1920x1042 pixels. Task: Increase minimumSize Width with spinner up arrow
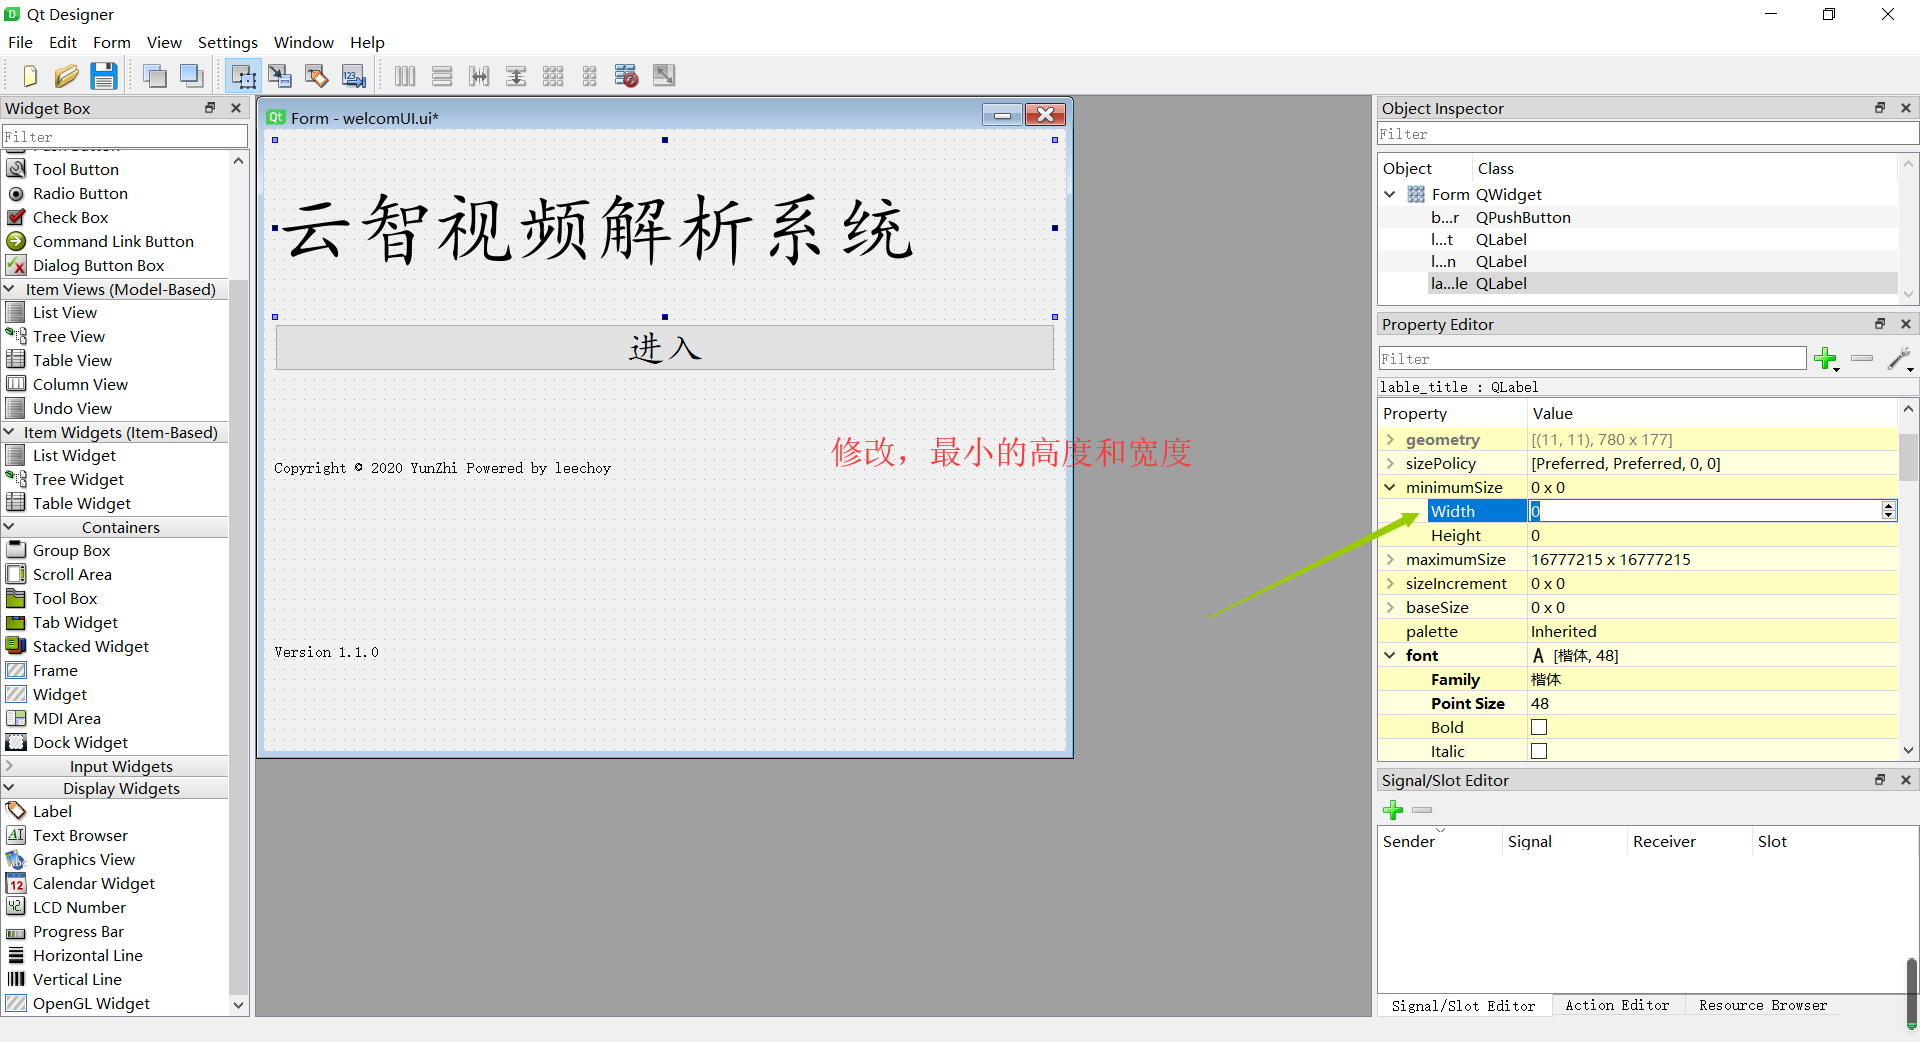[1888, 506]
